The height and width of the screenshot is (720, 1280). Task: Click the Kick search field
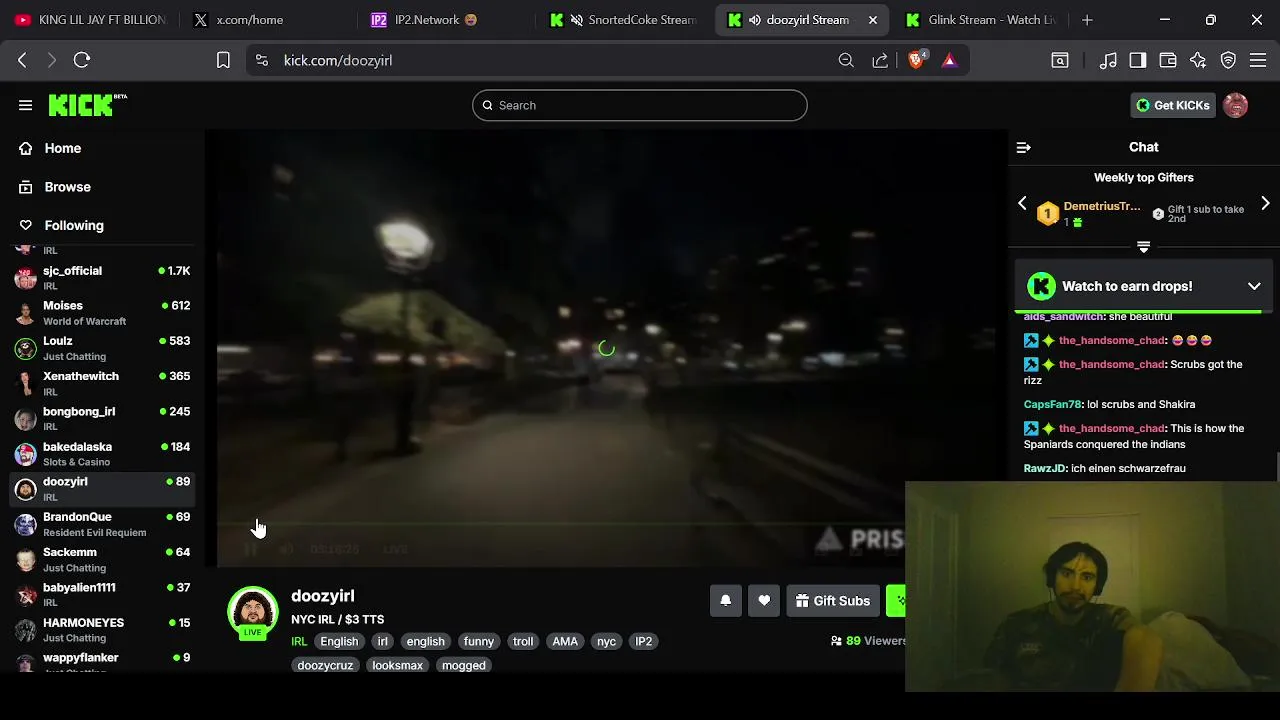640,105
